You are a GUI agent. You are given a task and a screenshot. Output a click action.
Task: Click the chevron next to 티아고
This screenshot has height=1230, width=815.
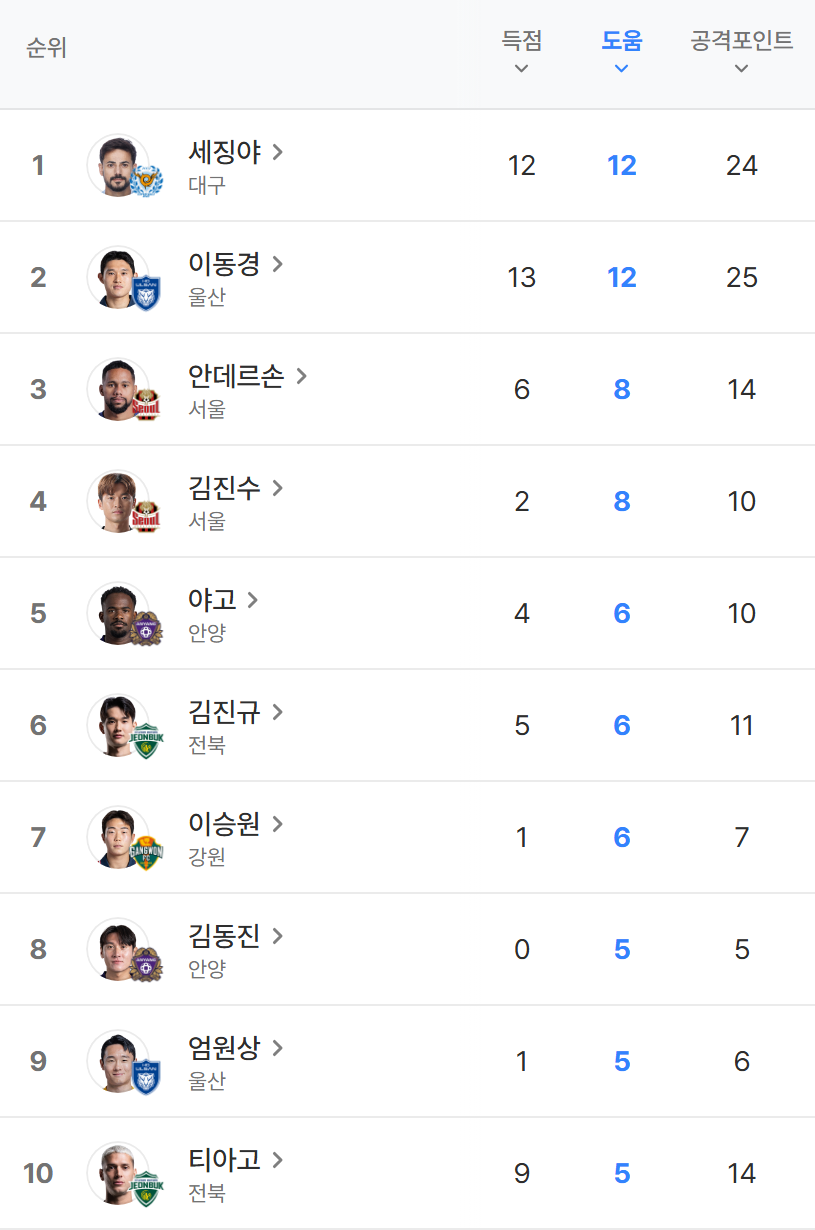point(278,1160)
